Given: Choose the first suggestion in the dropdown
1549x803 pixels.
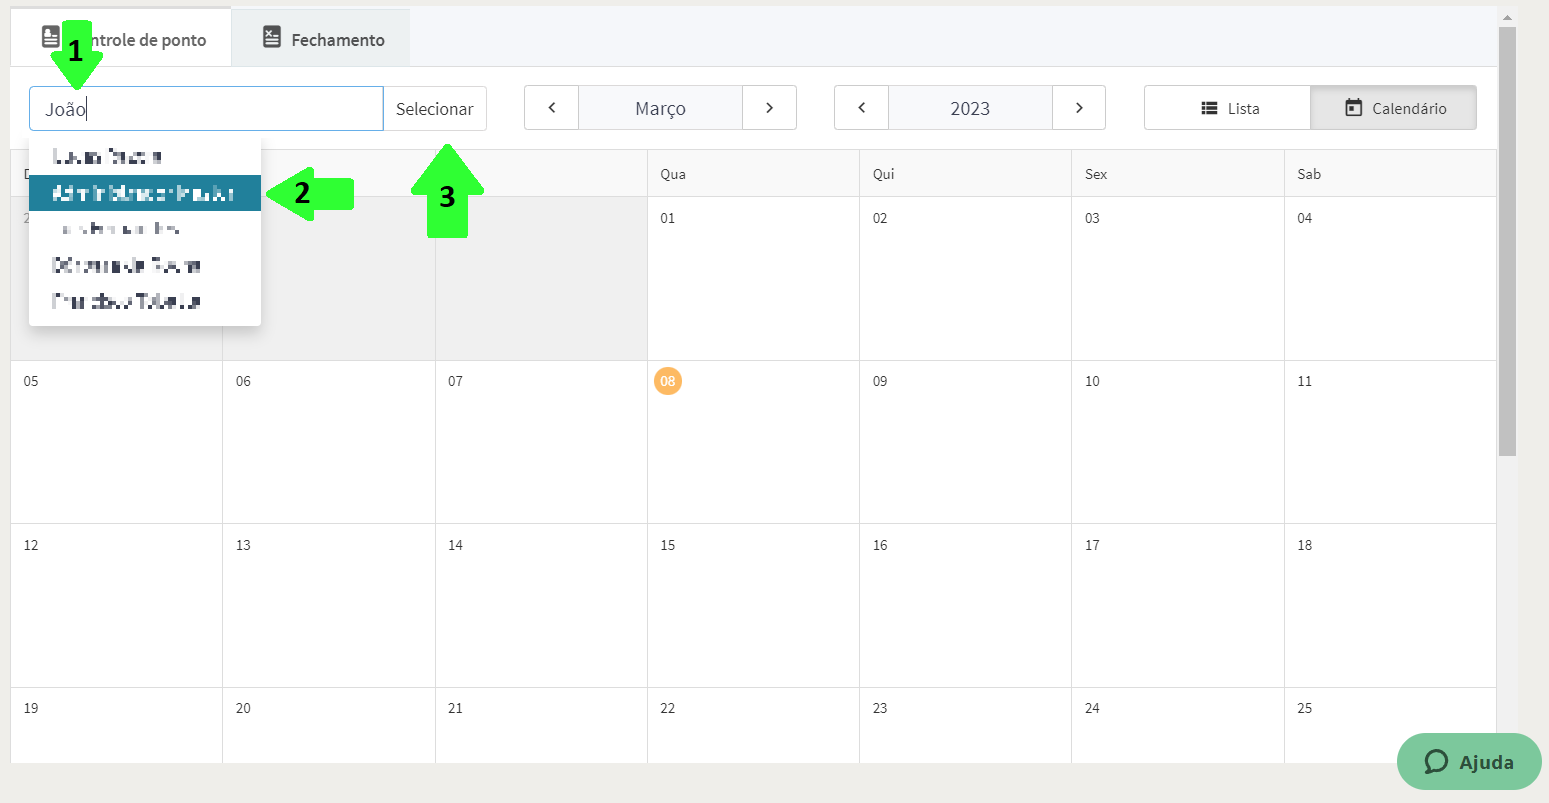Looking at the screenshot, I should click(145, 157).
